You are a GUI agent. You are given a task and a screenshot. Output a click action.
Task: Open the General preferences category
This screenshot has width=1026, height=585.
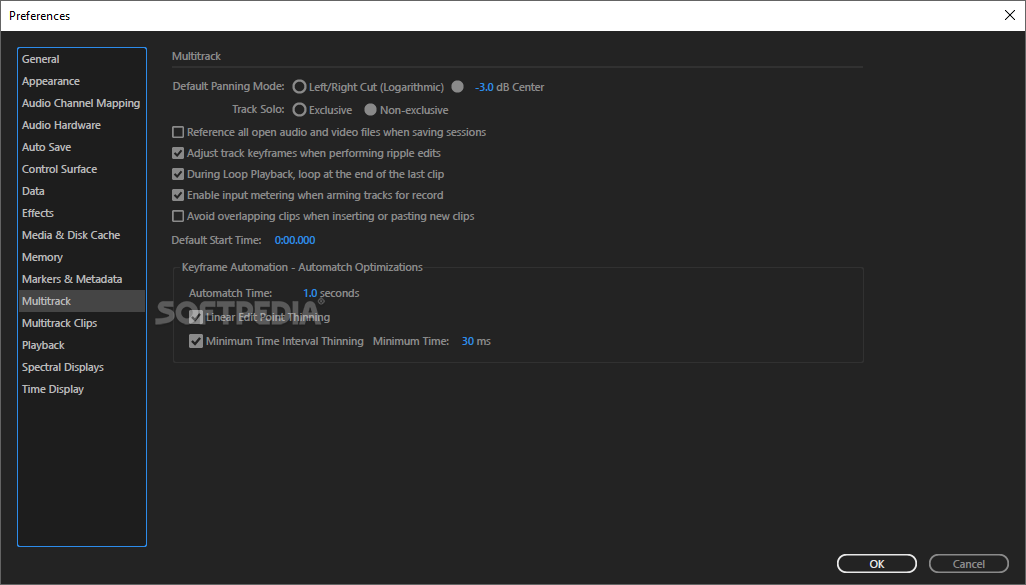coord(82,59)
